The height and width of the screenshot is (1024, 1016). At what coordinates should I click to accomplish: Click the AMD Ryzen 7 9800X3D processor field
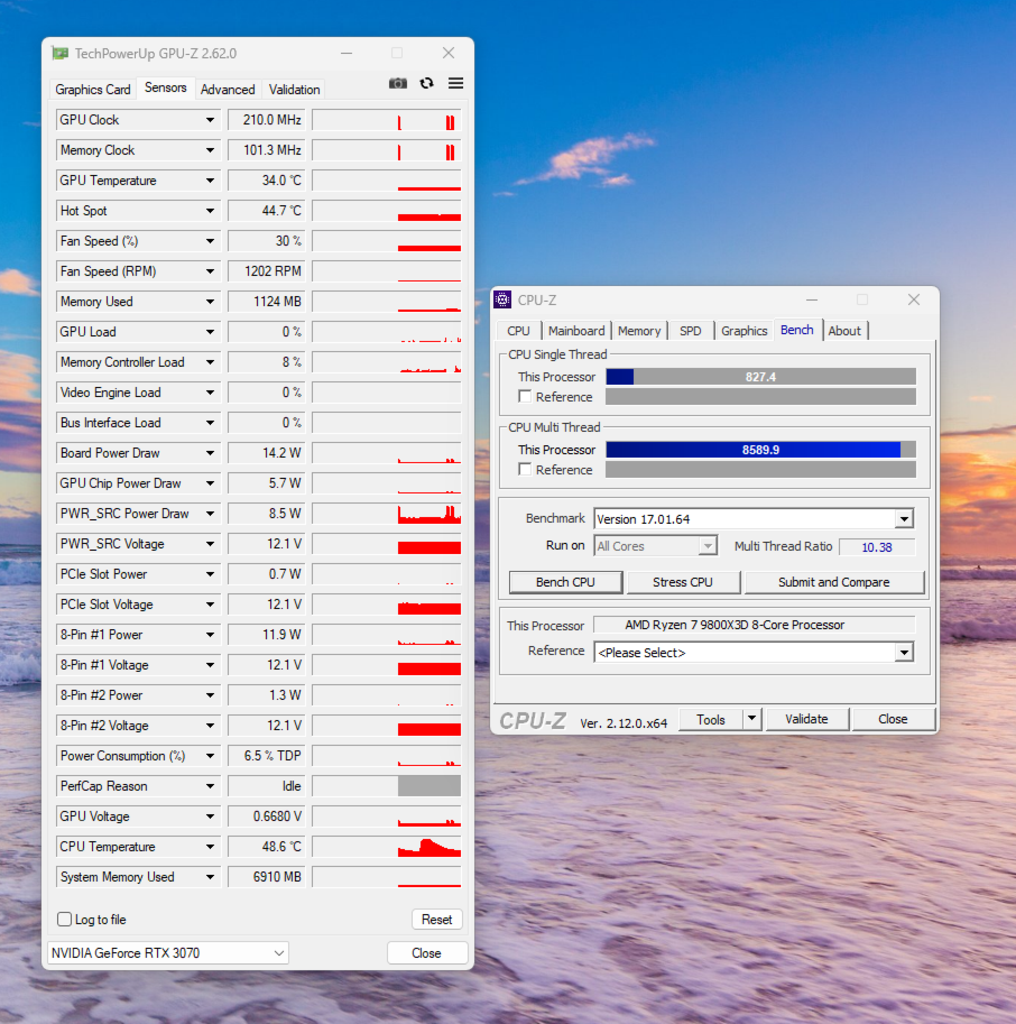pyautogui.click(x=754, y=625)
